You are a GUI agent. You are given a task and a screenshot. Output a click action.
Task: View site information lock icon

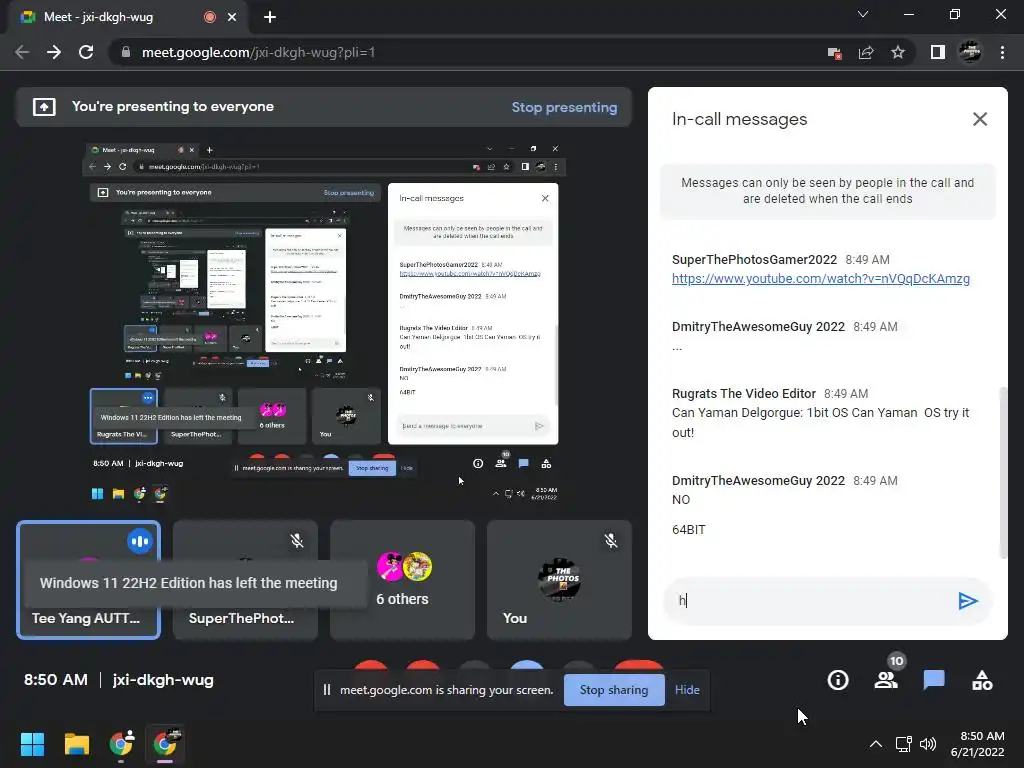126,52
